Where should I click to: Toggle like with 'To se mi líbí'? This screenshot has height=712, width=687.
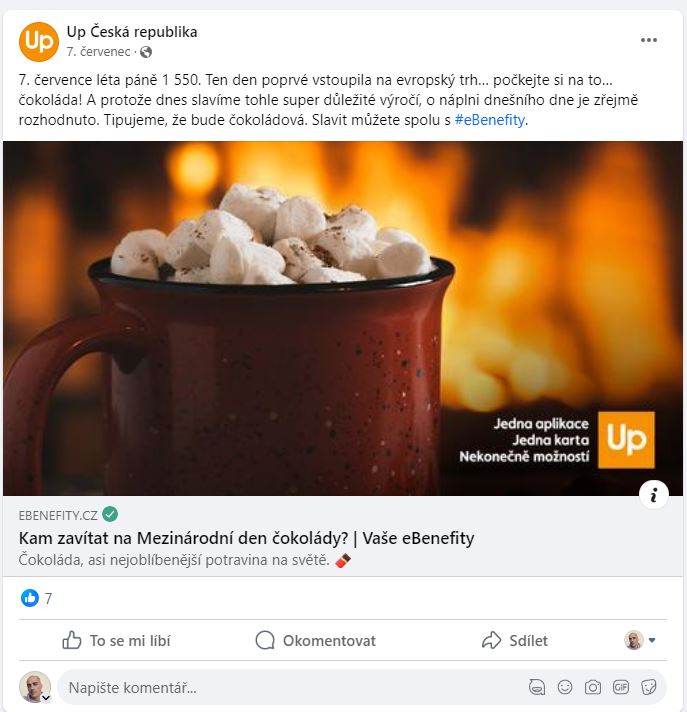point(116,640)
